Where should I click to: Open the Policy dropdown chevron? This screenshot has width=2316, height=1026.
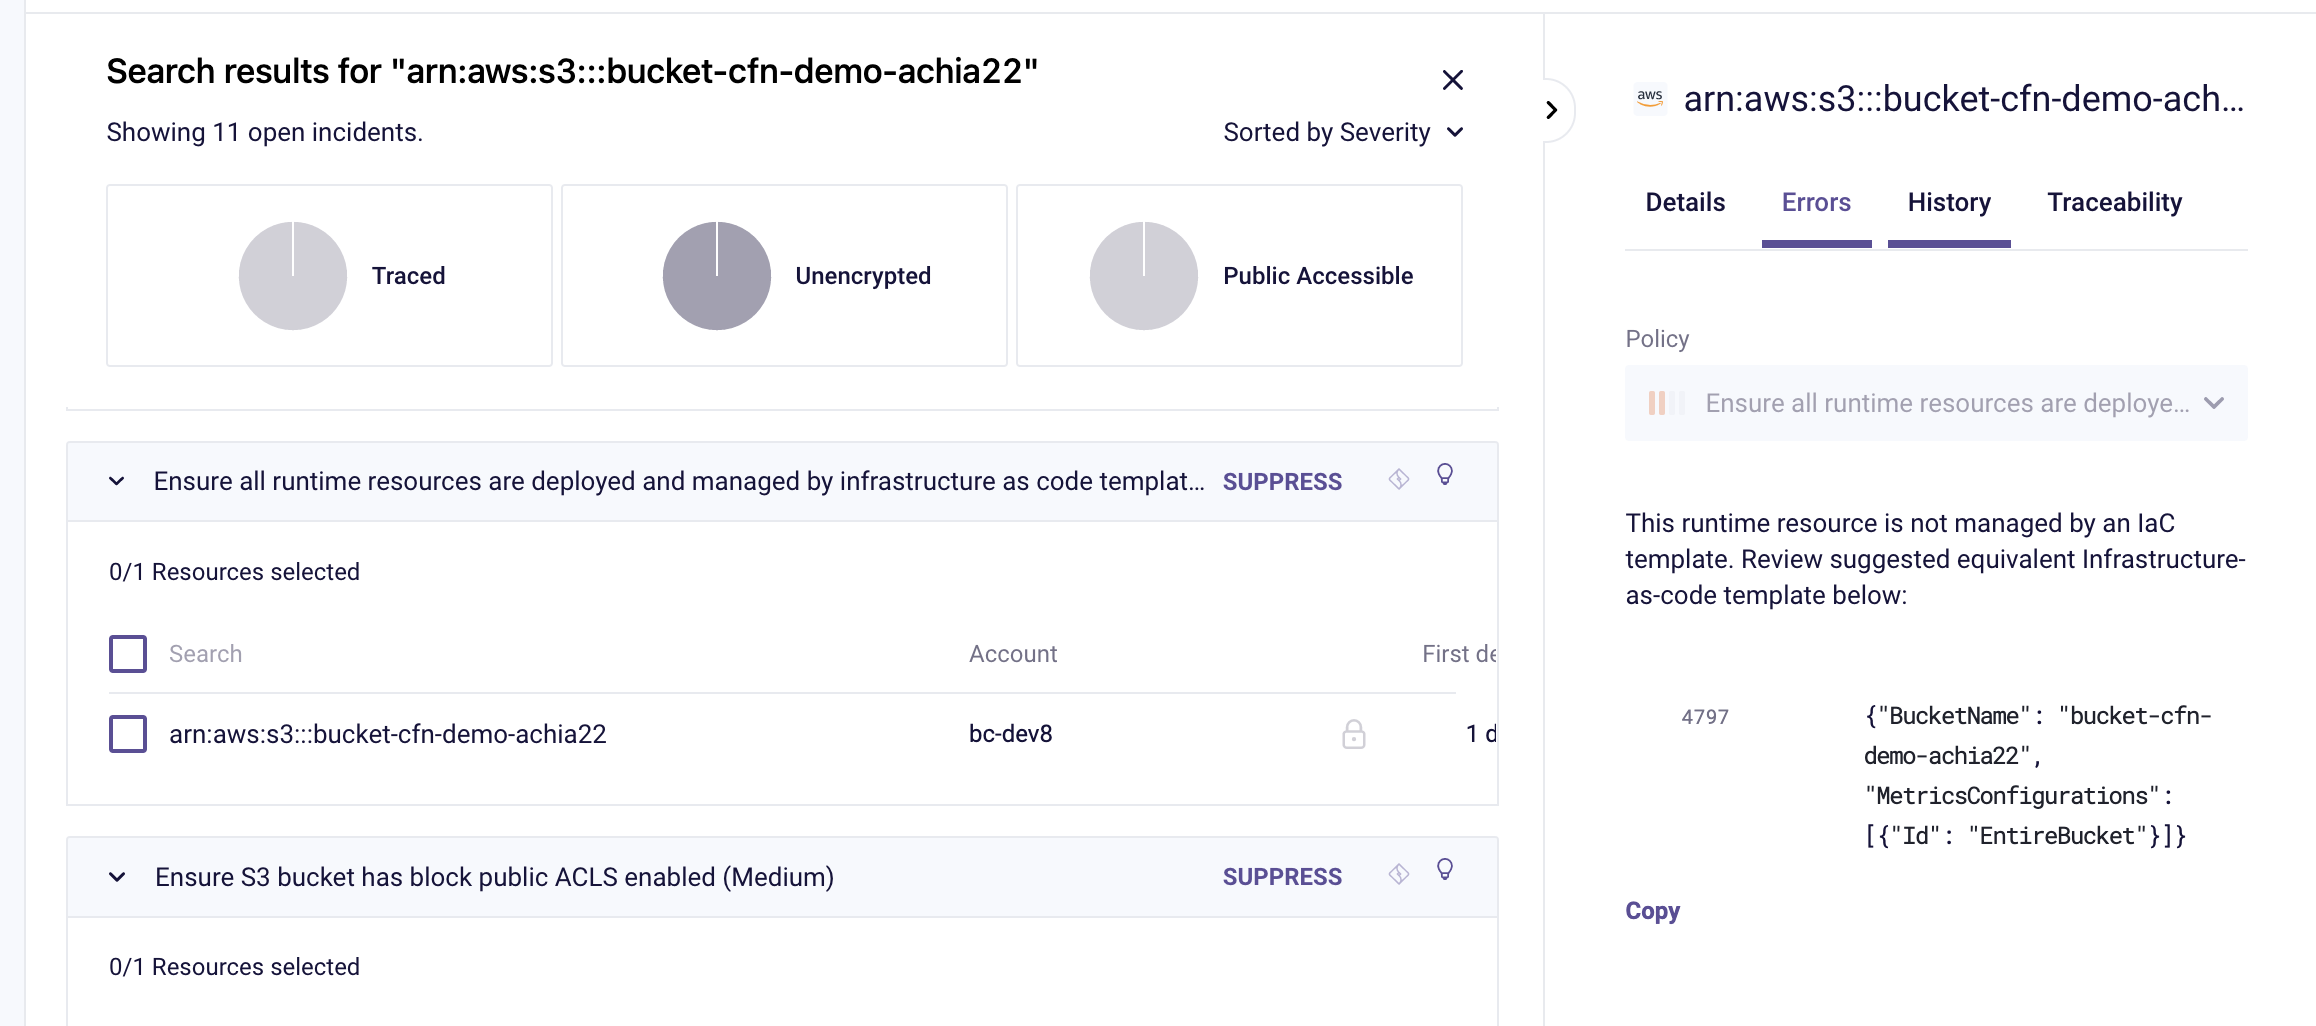coord(2214,403)
